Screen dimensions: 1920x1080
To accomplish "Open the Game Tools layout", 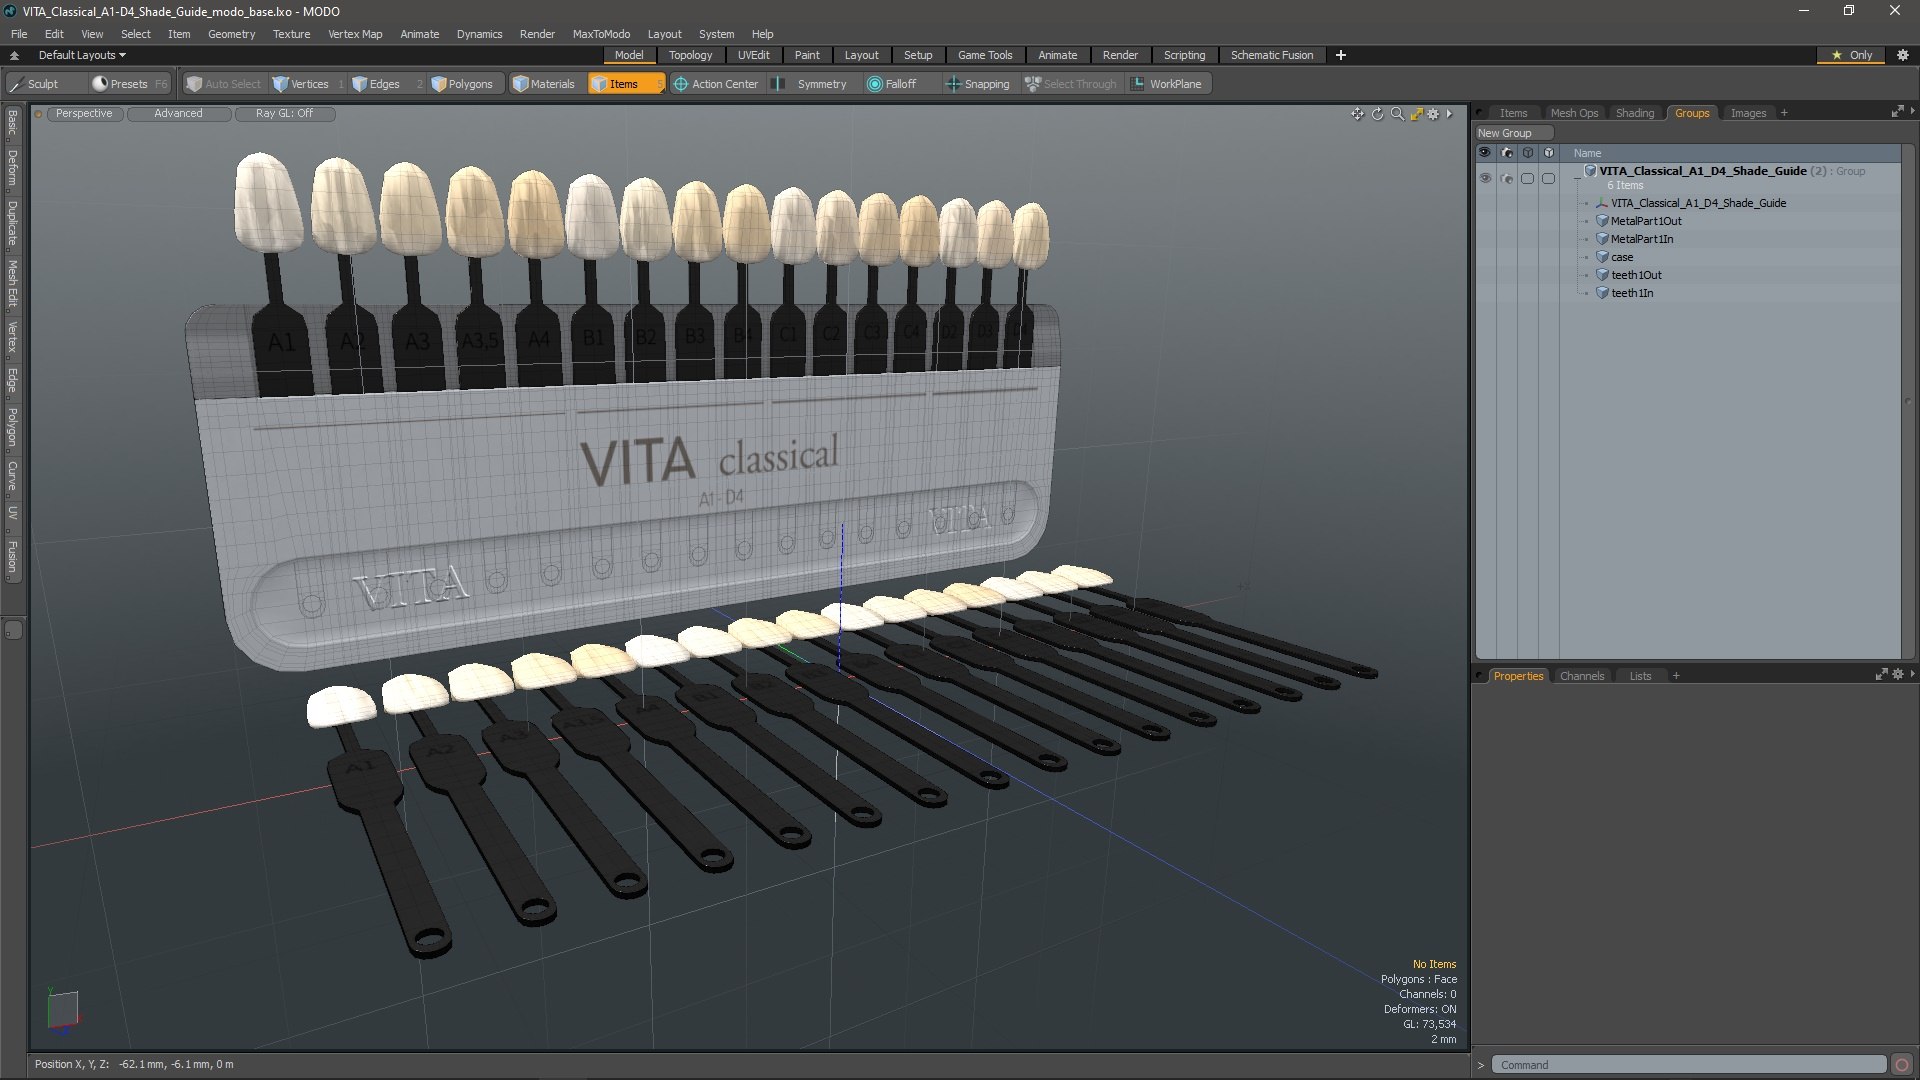I will click(x=985, y=55).
